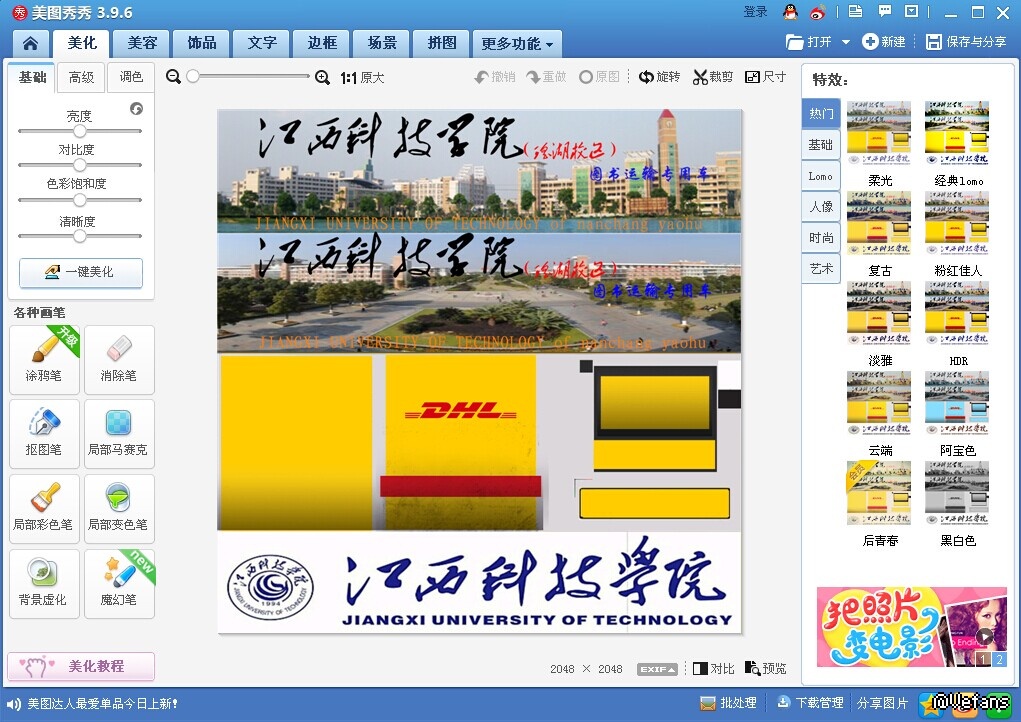
Task: Zoom out with the minus magnifier
Action: [x=173, y=77]
